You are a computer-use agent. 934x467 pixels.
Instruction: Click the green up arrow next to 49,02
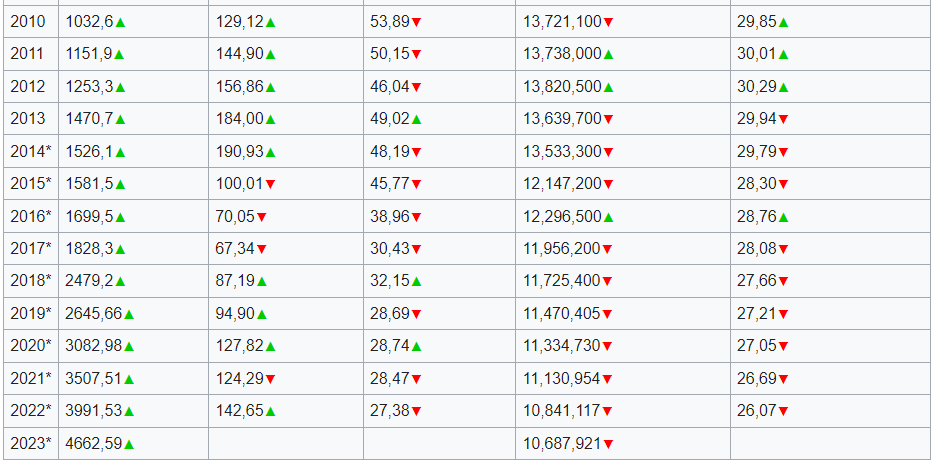(x=416, y=120)
